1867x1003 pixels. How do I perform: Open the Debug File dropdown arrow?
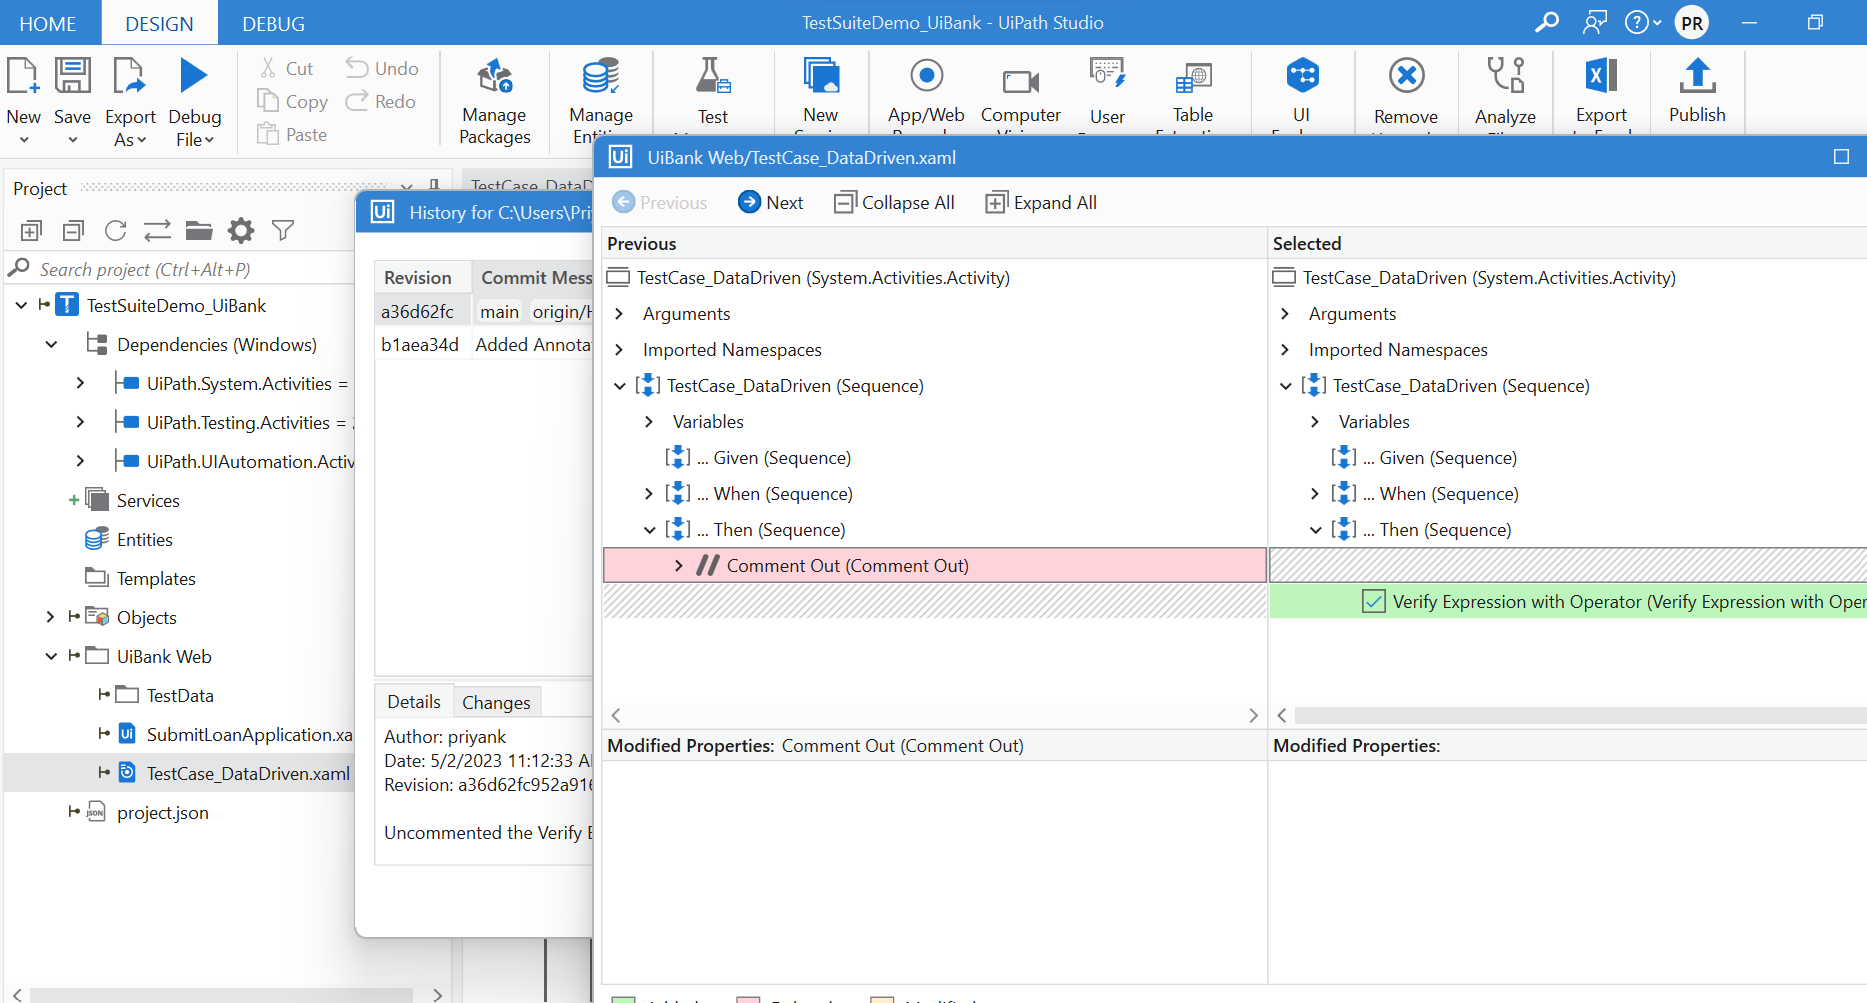[x=209, y=140]
